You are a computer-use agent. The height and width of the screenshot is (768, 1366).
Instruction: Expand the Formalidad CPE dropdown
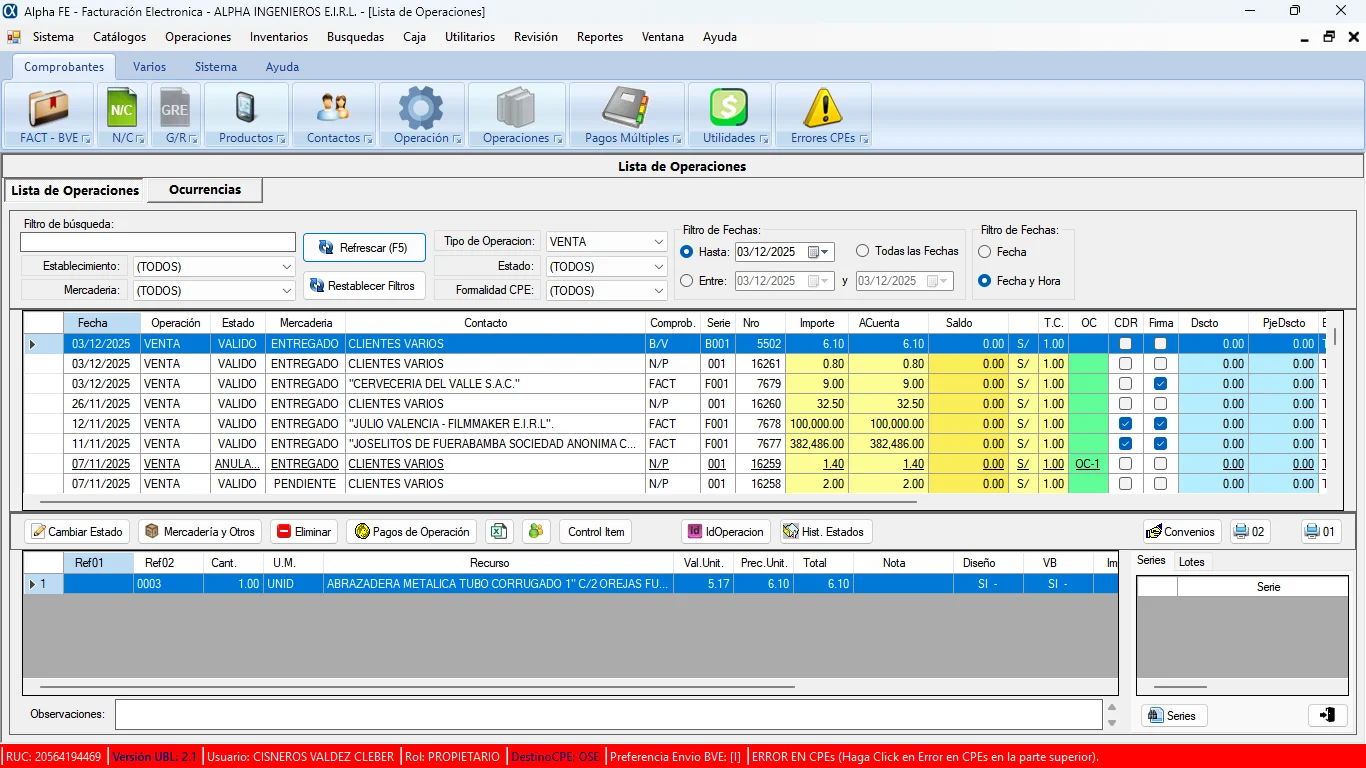pos(657,291)
